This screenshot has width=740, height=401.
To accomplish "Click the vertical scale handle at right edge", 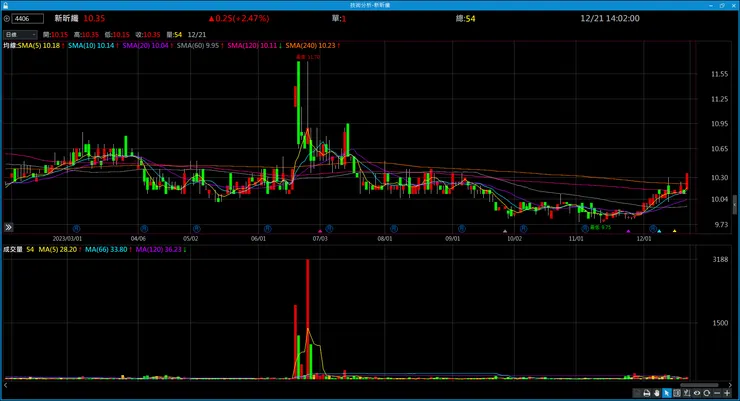I will coord(734,206).
